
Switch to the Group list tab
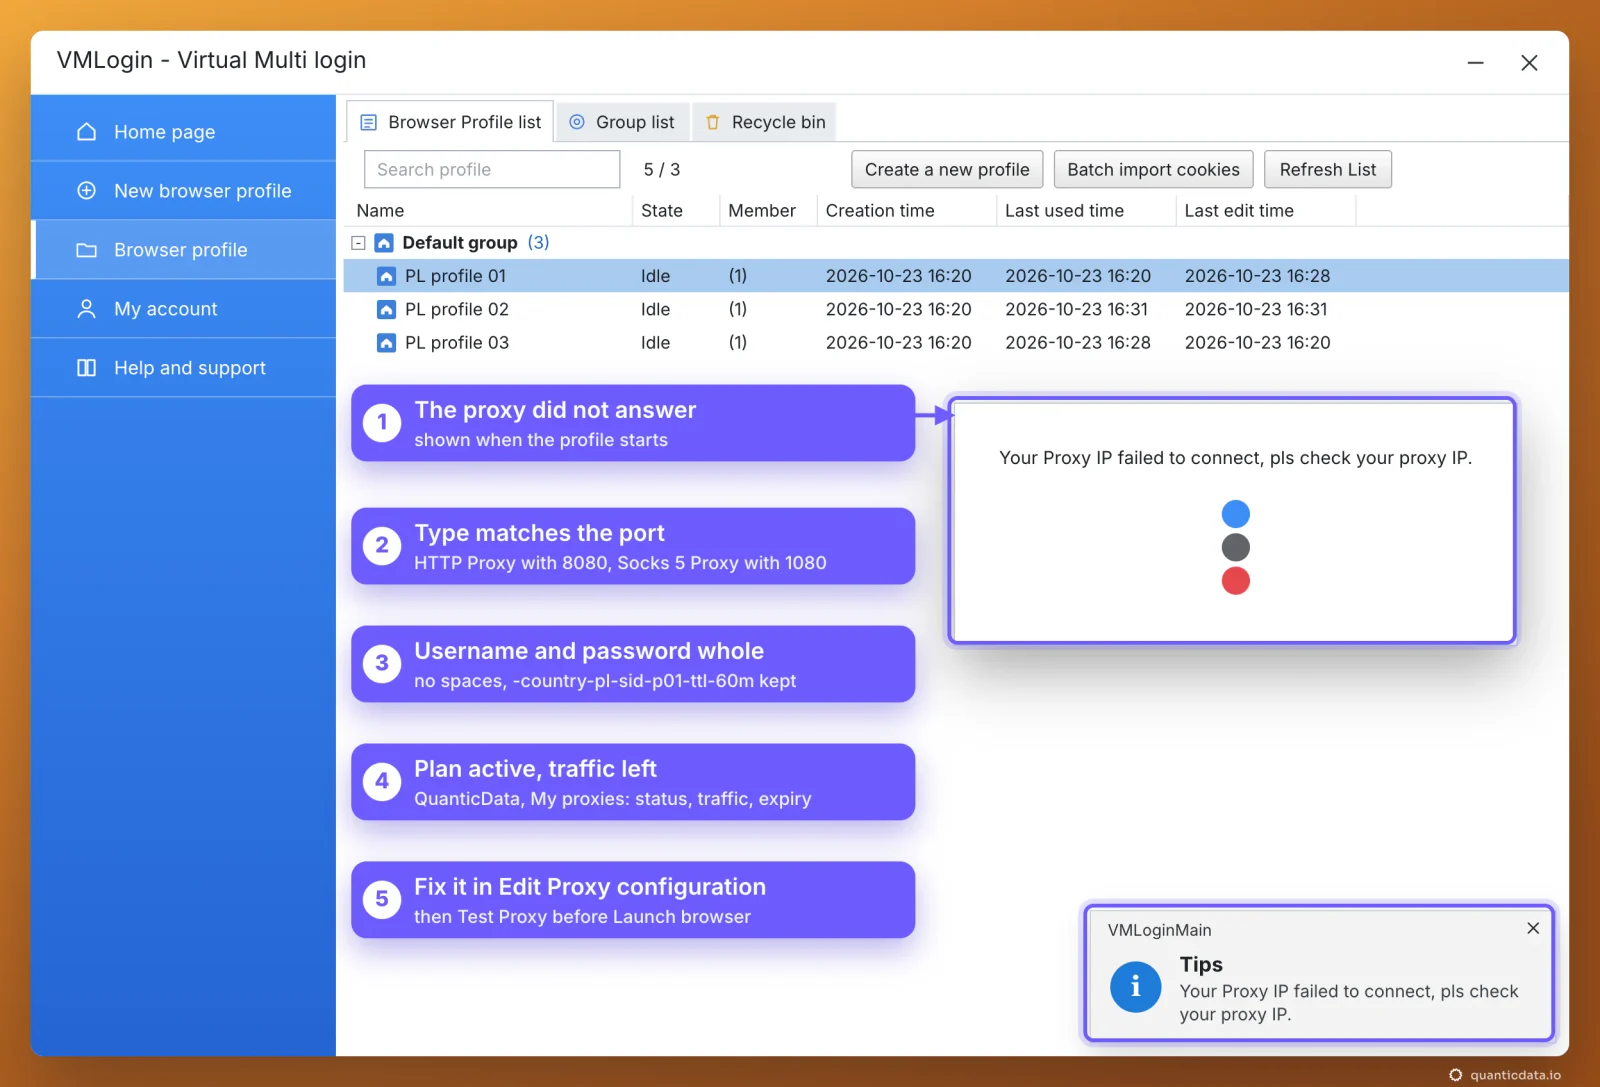(x=623, y=122)
